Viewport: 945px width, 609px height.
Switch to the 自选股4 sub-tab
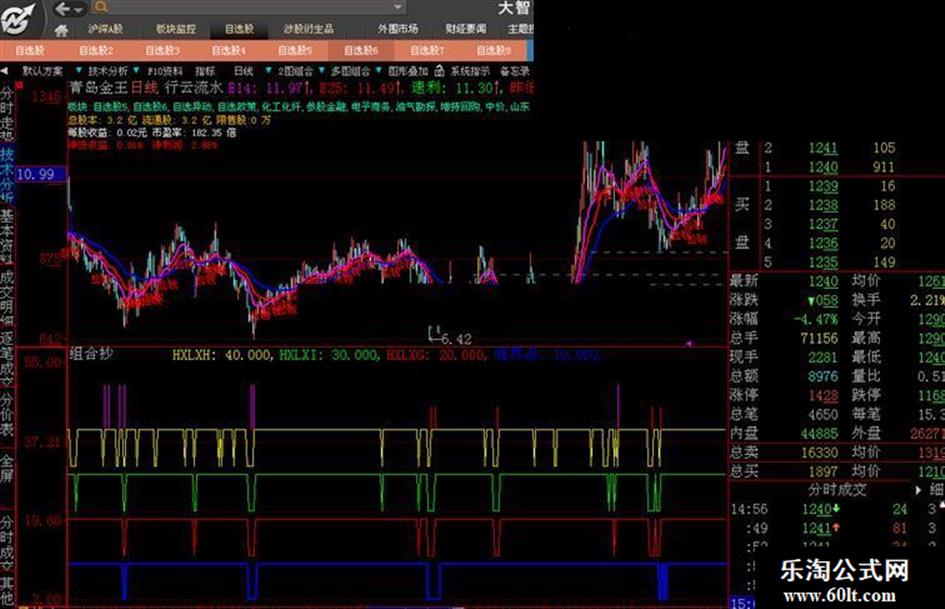(x=228, y=51)
